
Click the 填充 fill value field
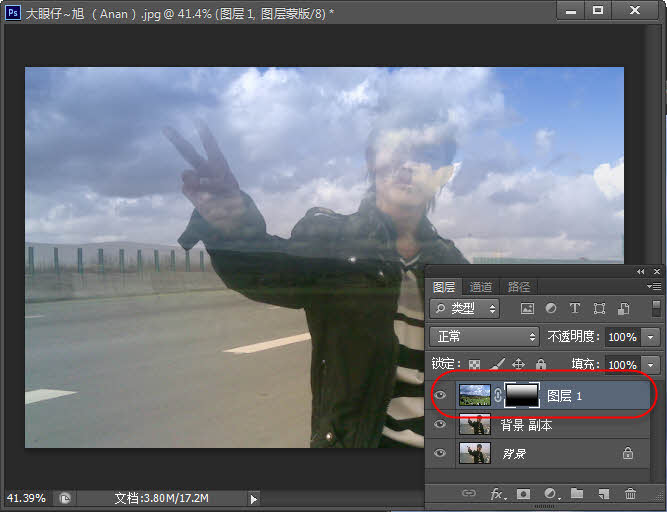tap(622, 365)
